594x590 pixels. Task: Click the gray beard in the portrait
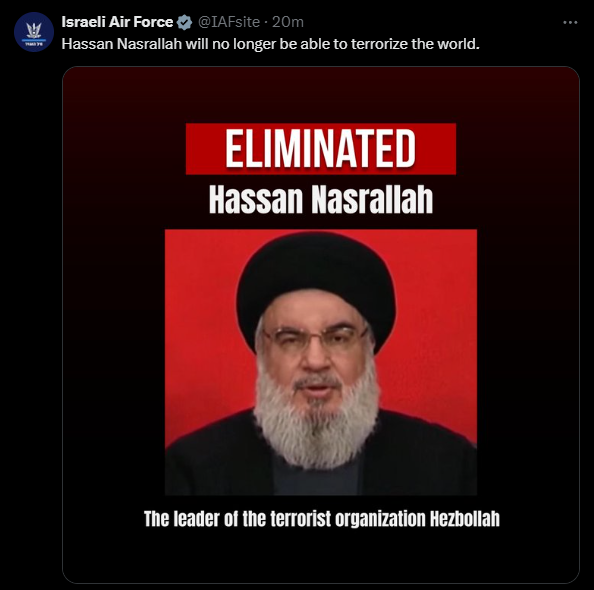(316, 421)
